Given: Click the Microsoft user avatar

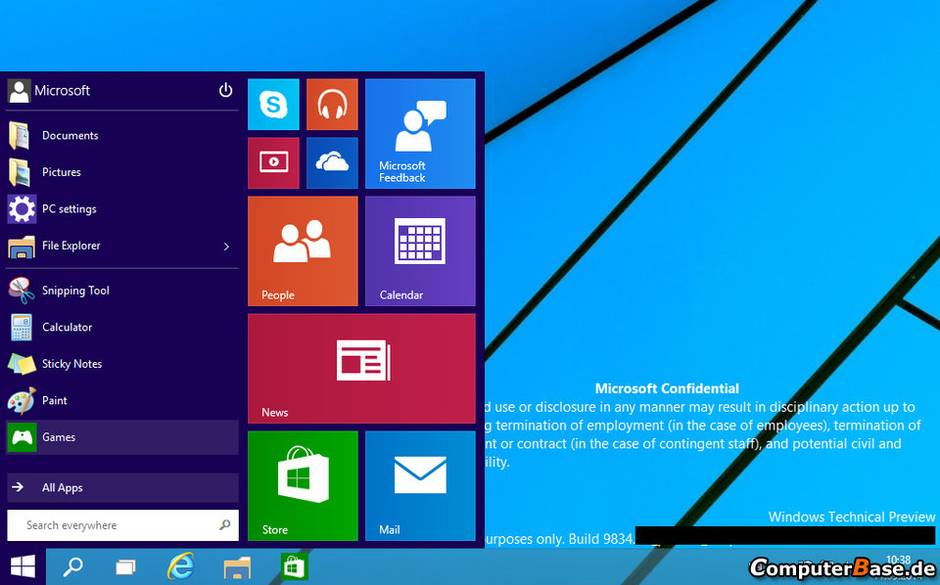Looking at the screenshot, I should [19, 91].
